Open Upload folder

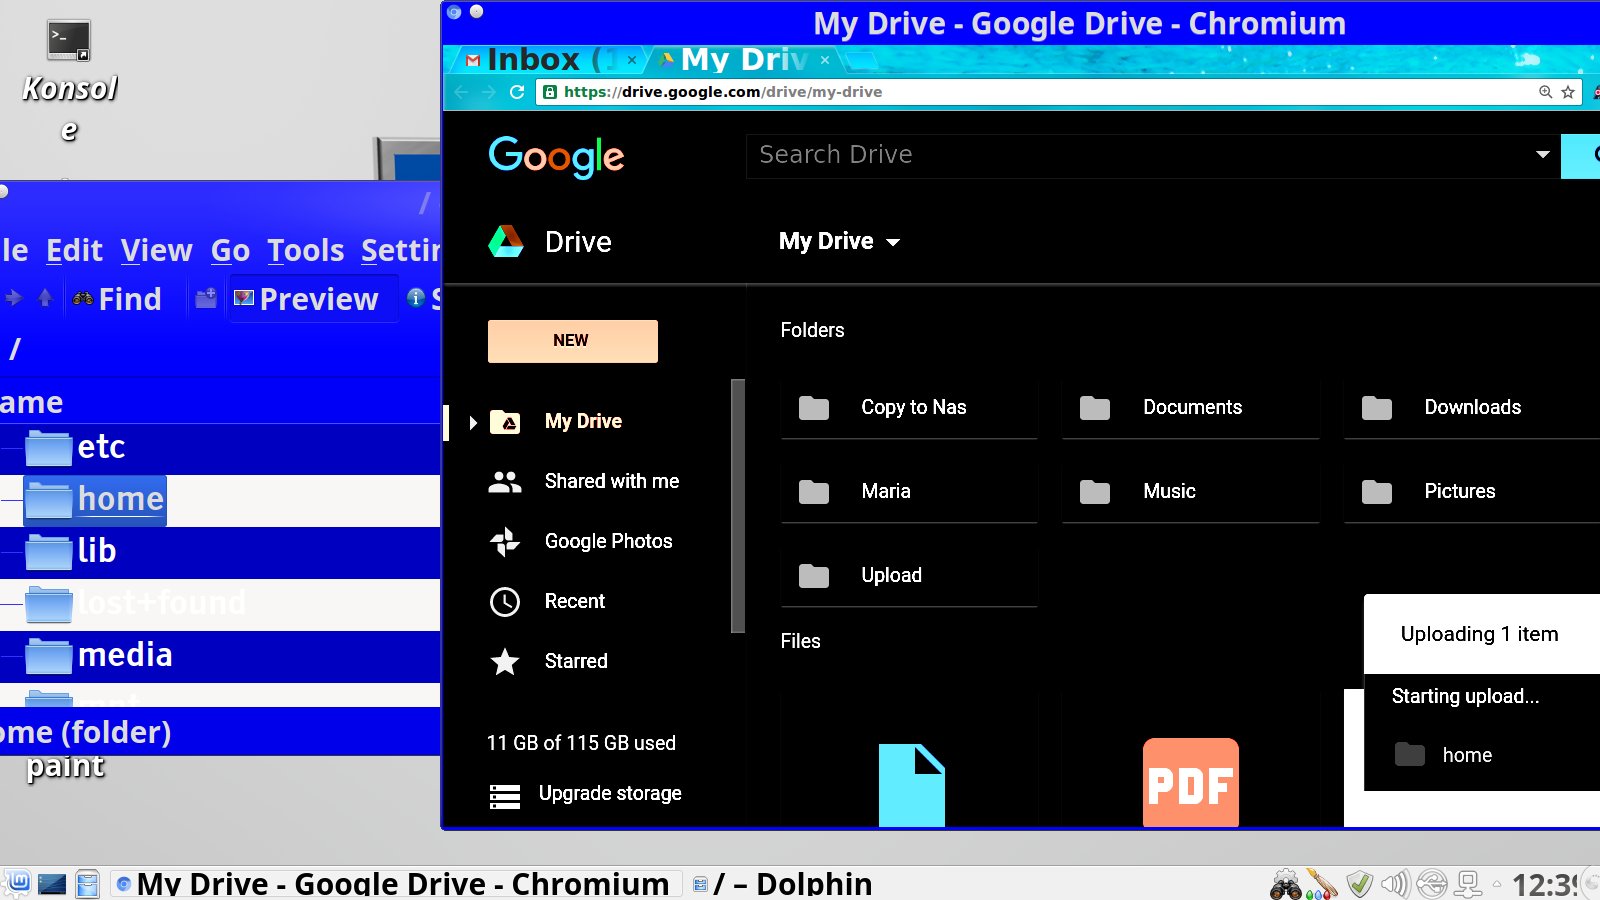909,576
